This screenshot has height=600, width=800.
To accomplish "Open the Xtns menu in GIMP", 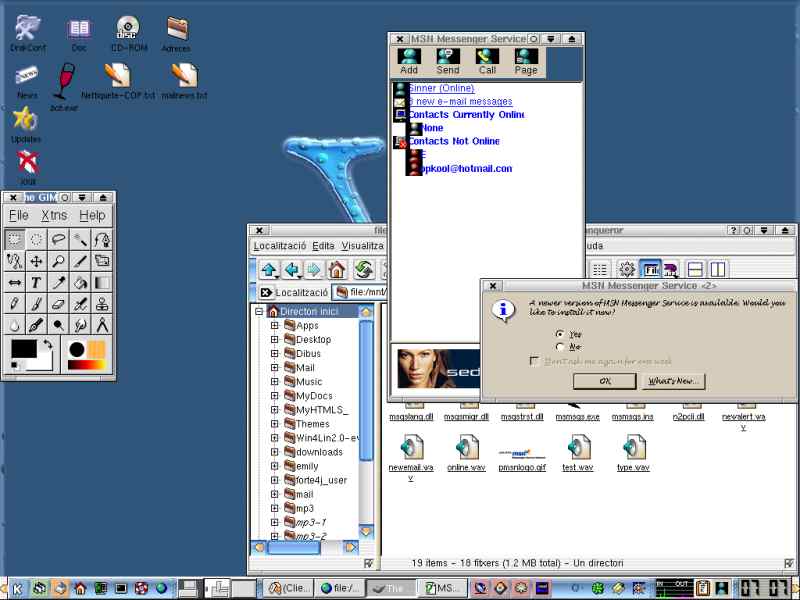I will coord(53,215).
